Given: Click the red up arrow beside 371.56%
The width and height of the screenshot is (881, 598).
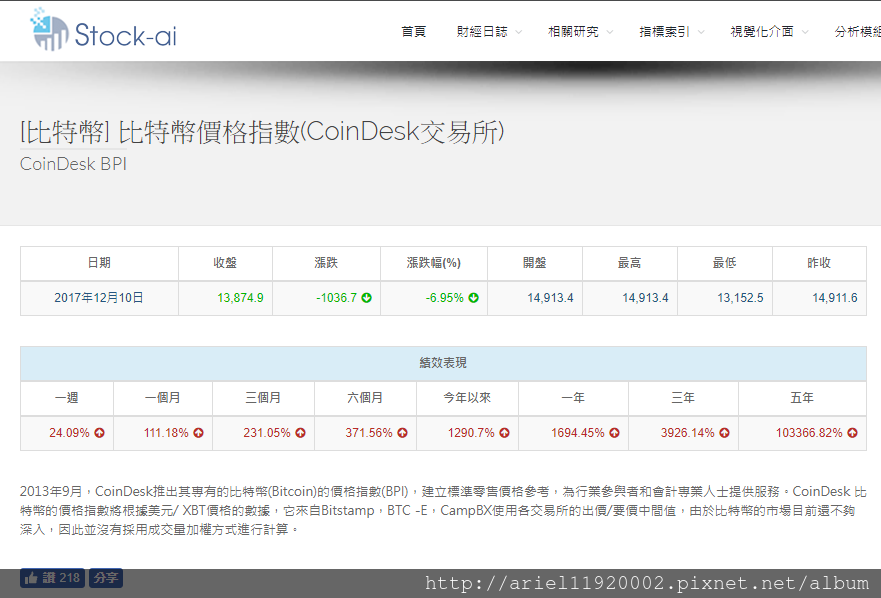Looking at the screenshot, I should pos(402,433).
